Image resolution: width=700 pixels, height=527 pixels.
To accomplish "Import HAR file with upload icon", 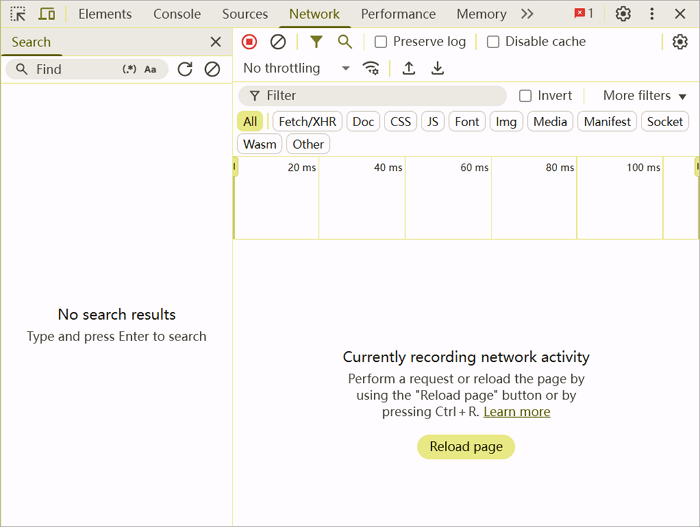I will tap(409, 68).
